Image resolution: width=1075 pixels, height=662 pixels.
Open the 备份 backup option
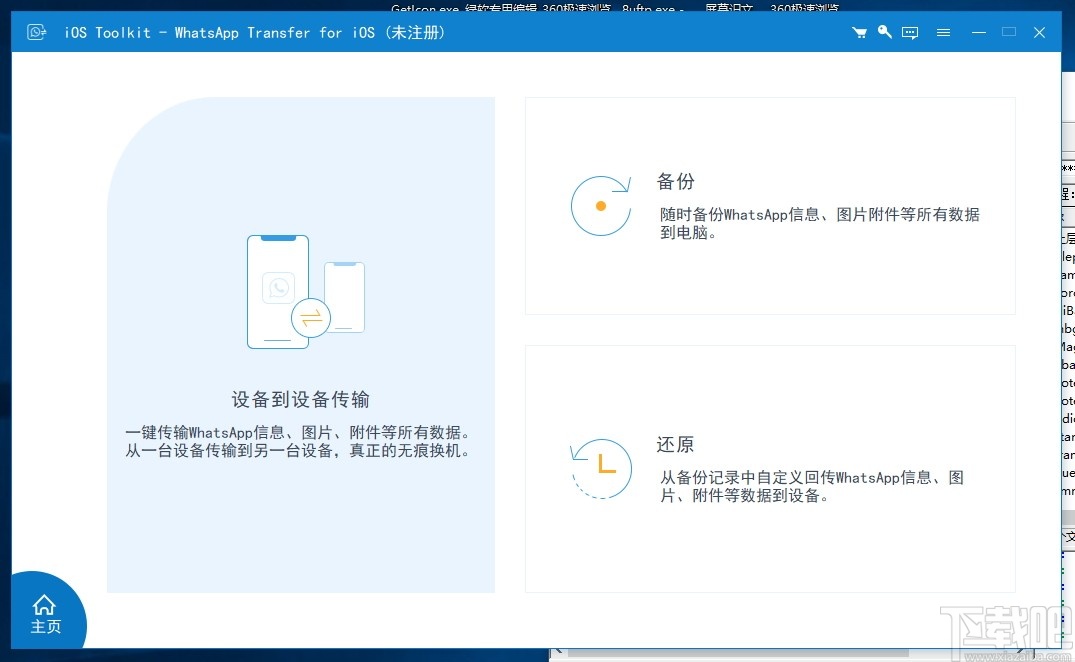(x=770, y=206)
